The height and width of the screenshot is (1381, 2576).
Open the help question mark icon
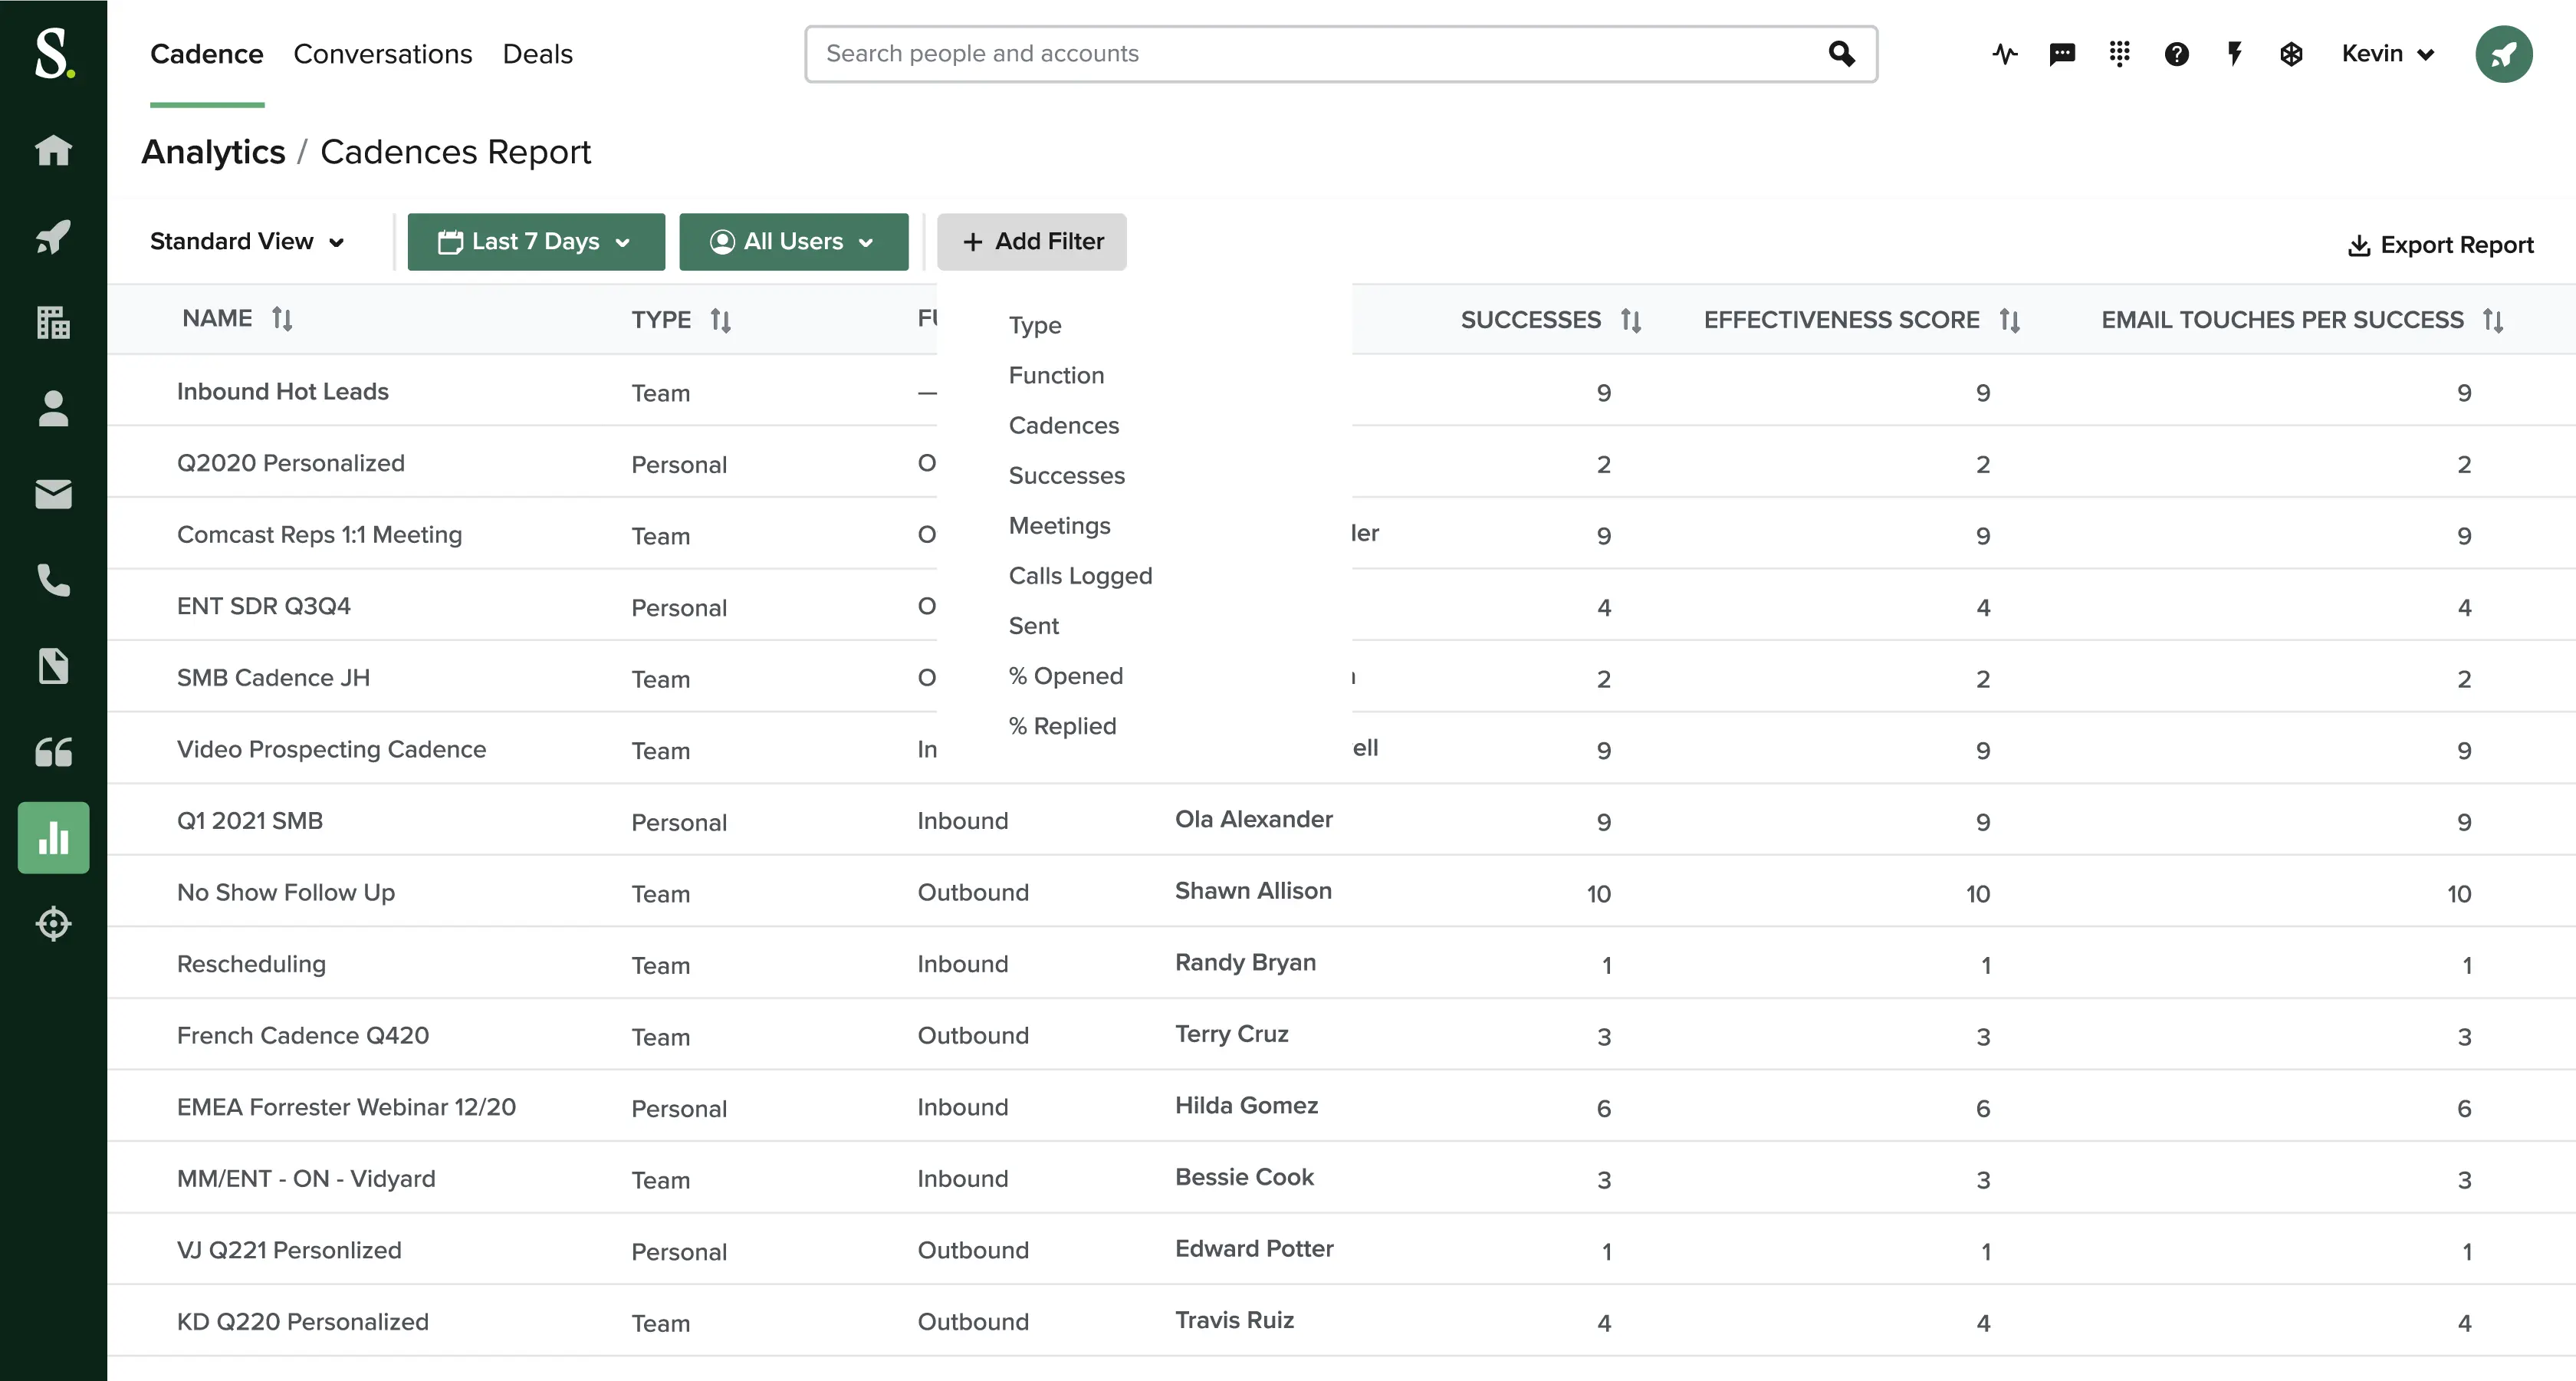pyautogui.click(x=2176, y=54)
